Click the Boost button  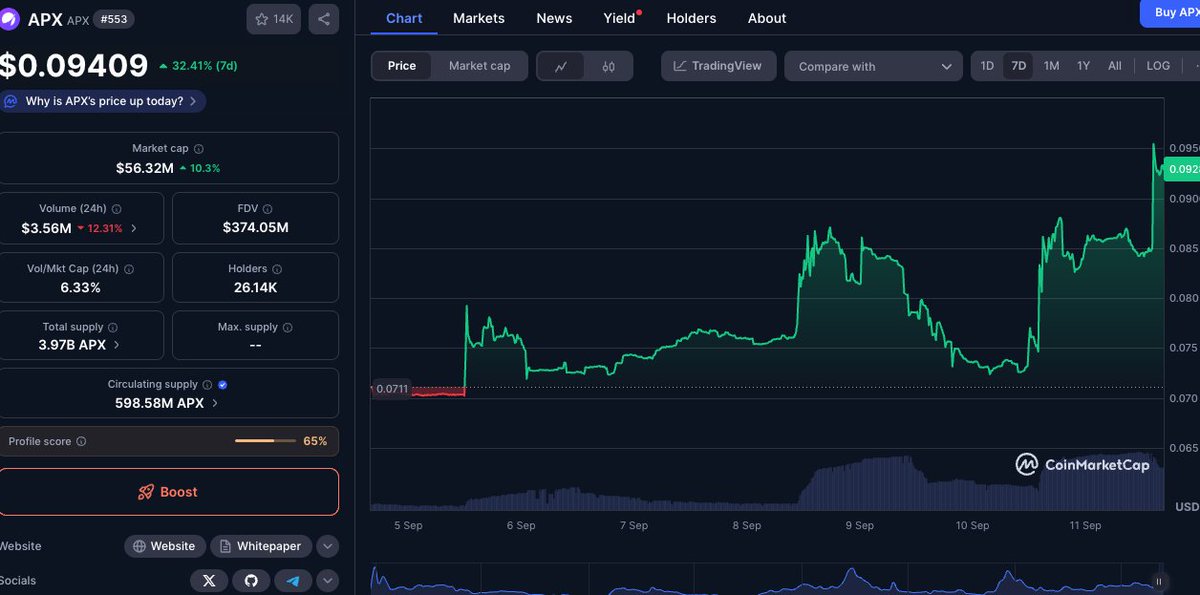[168, 492]
